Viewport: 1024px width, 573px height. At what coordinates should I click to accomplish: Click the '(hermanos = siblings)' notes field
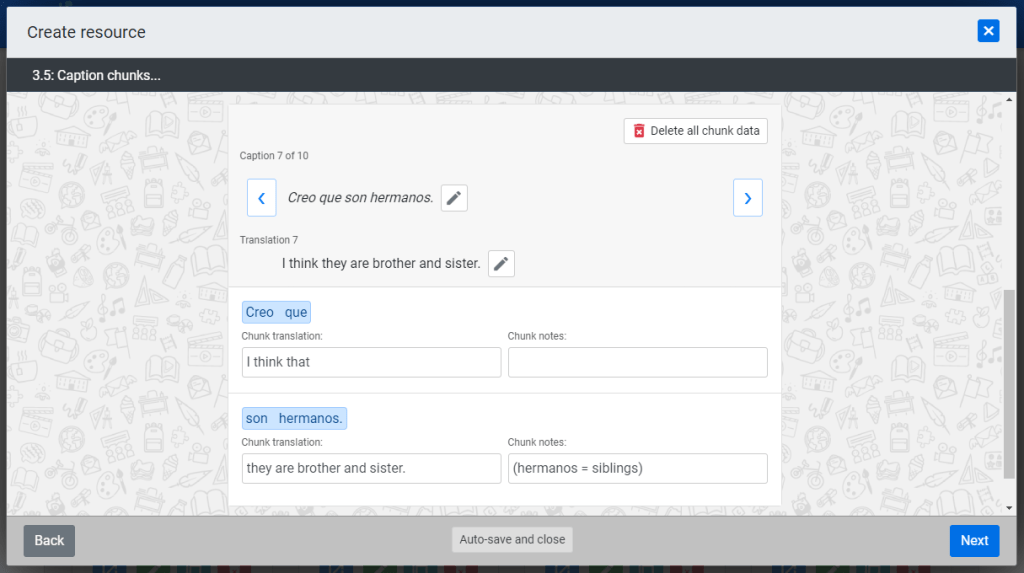(637, 468)
